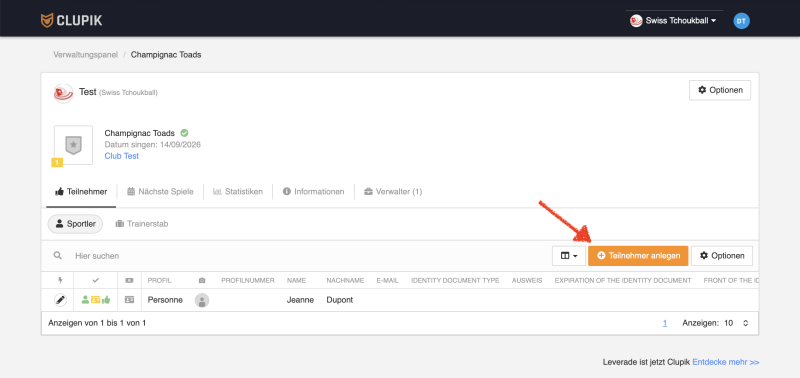Click the search magnifier icon
Viewport: 800px width, 378px height.
pos(58,256)
